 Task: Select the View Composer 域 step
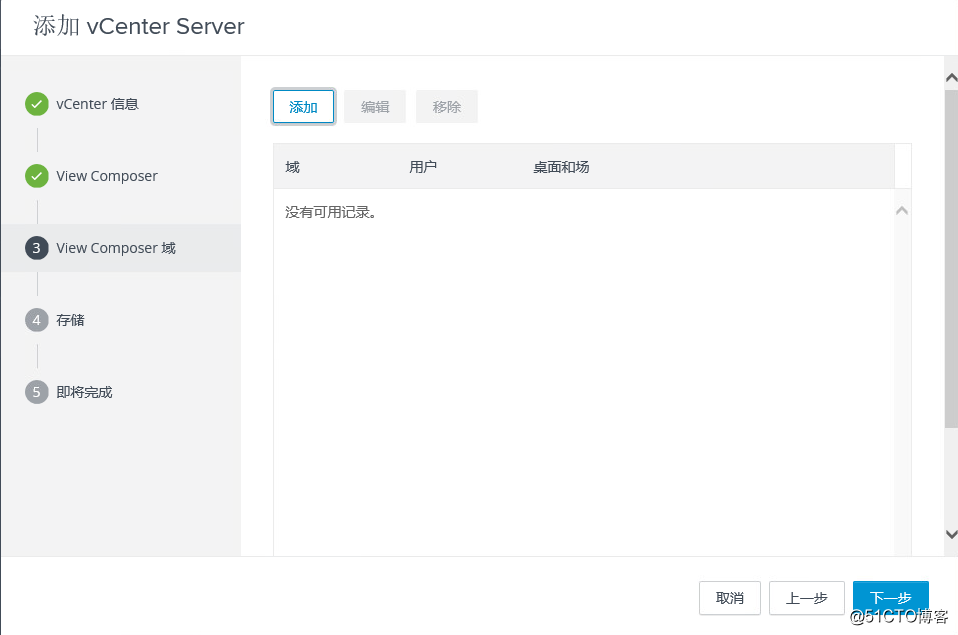click(x=121, y=248)
